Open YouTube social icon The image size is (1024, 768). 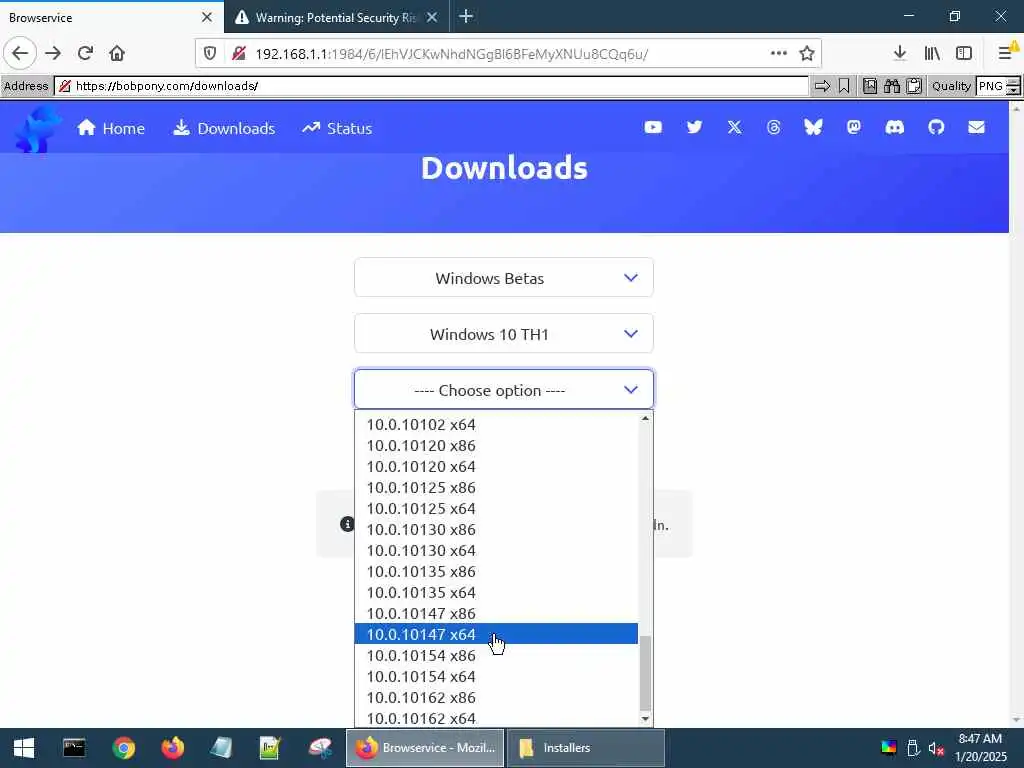(653, 127)
